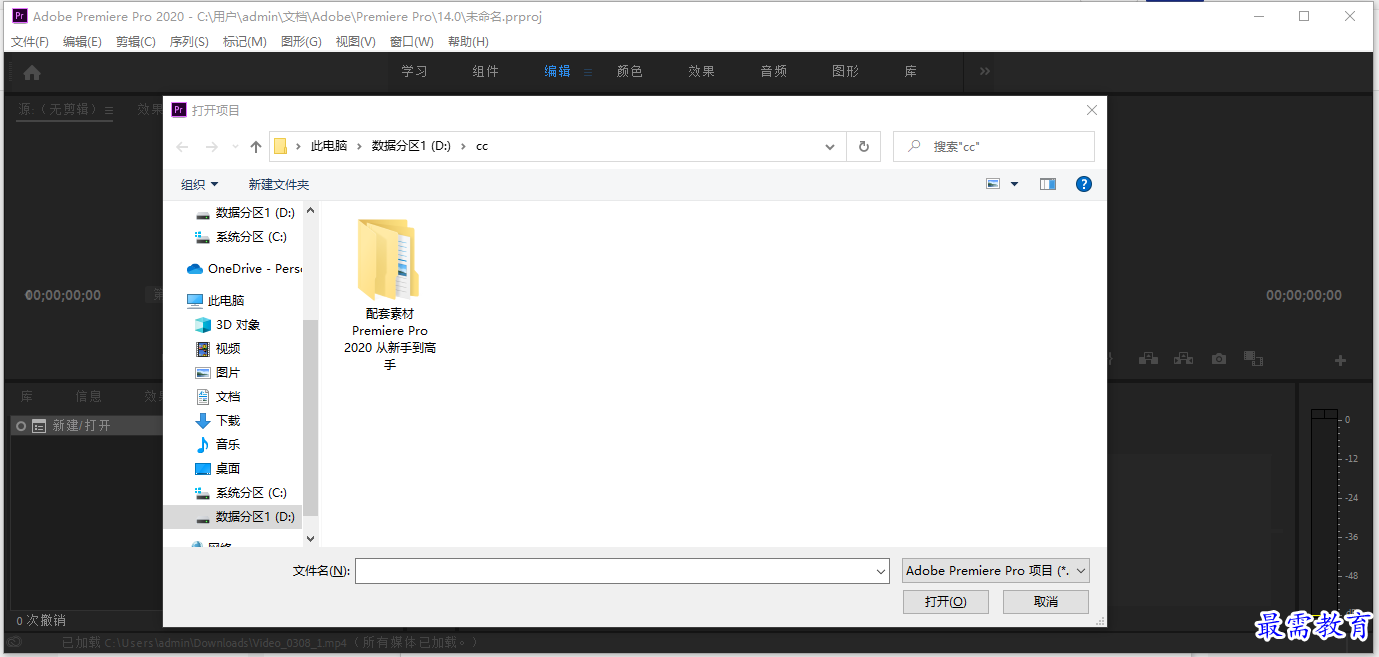The height and width of the screenshot is (657, 1379).
Task: Open the 帮助(H) menu
Action: tap(468, 41)
